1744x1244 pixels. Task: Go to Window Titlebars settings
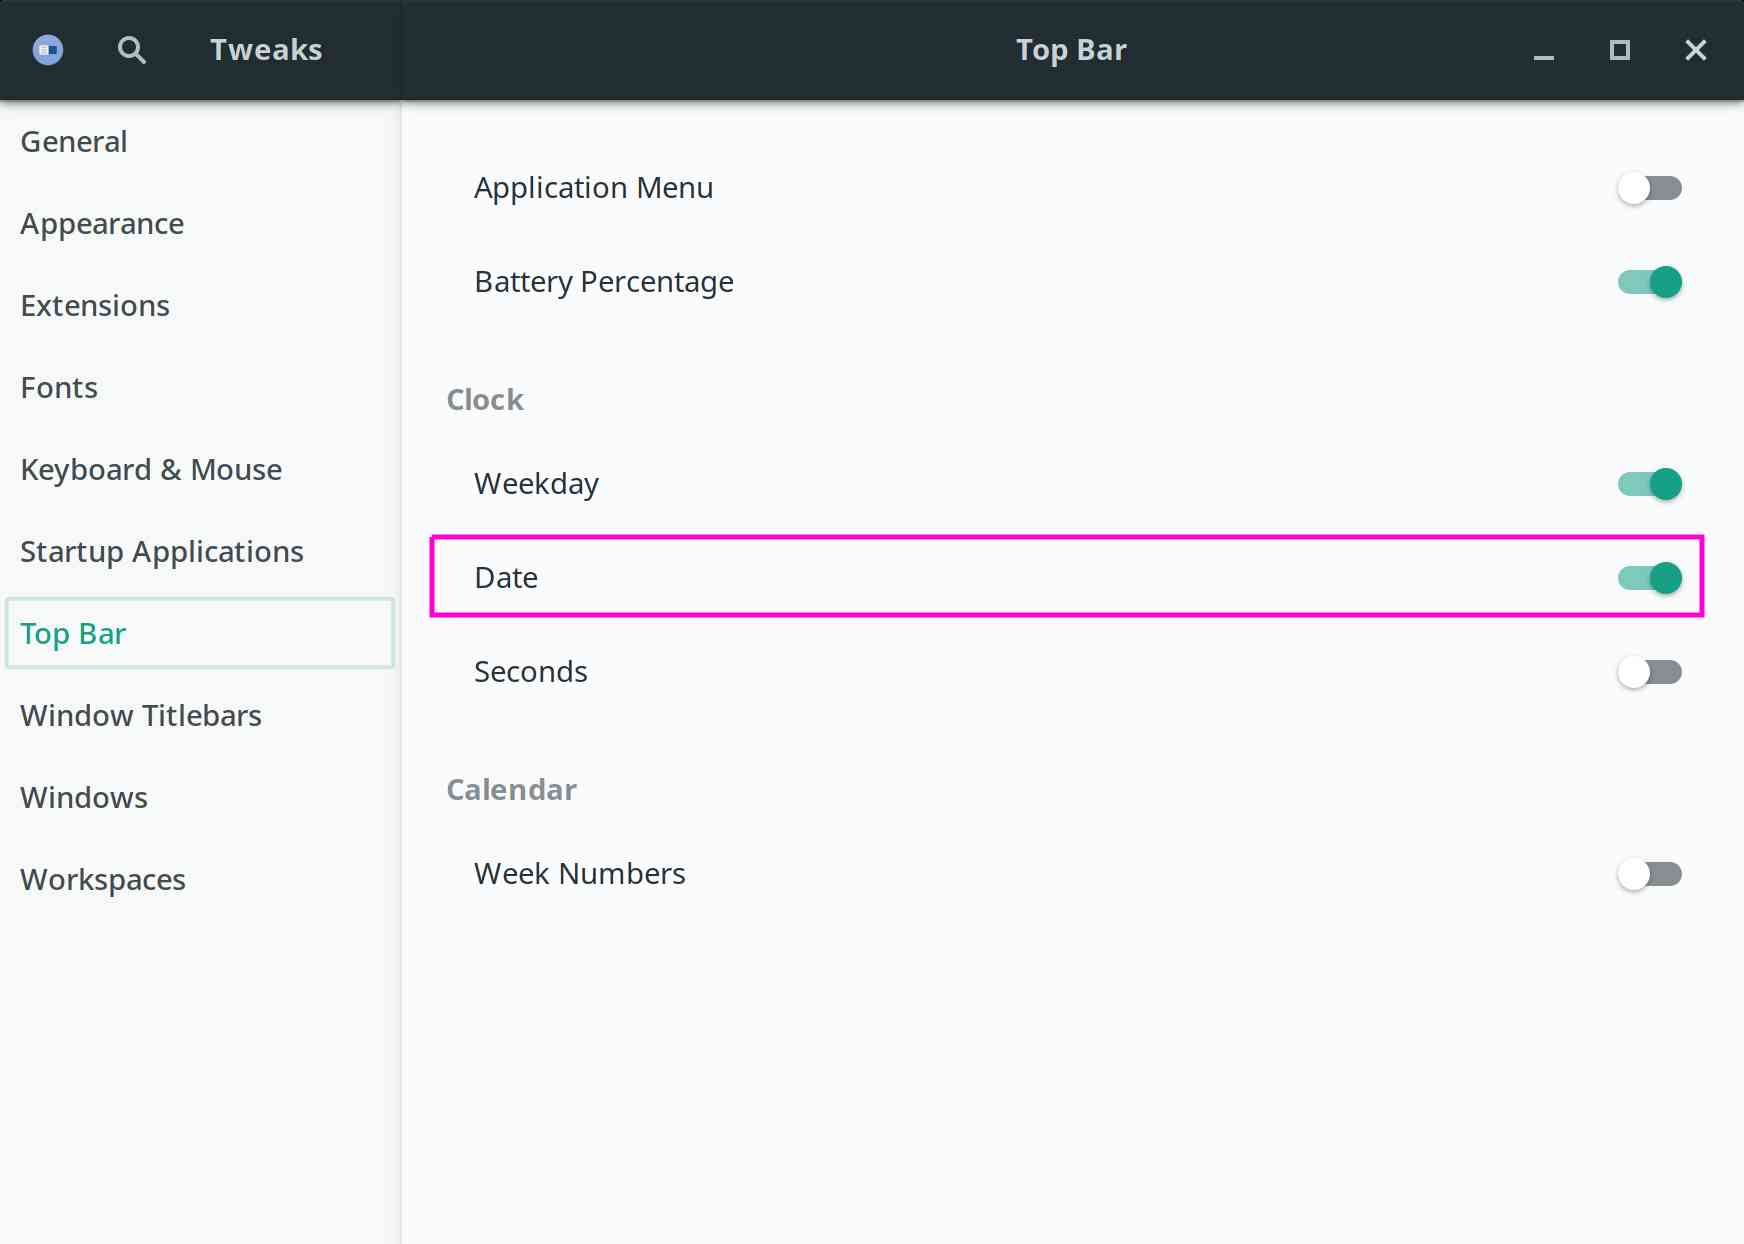(x=200, y=716)
